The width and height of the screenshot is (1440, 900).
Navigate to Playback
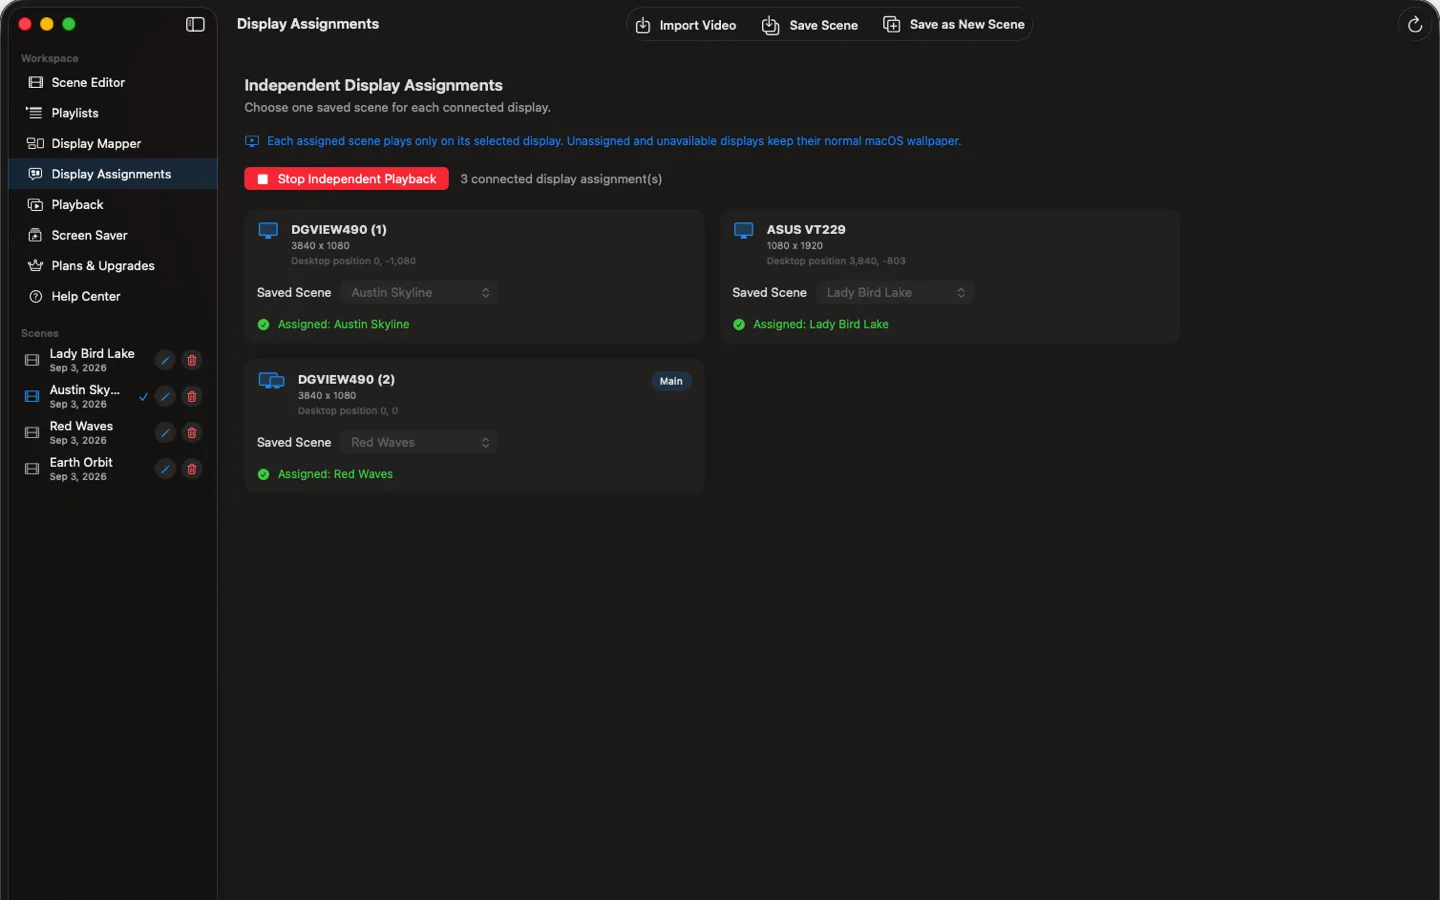point(112,205)
